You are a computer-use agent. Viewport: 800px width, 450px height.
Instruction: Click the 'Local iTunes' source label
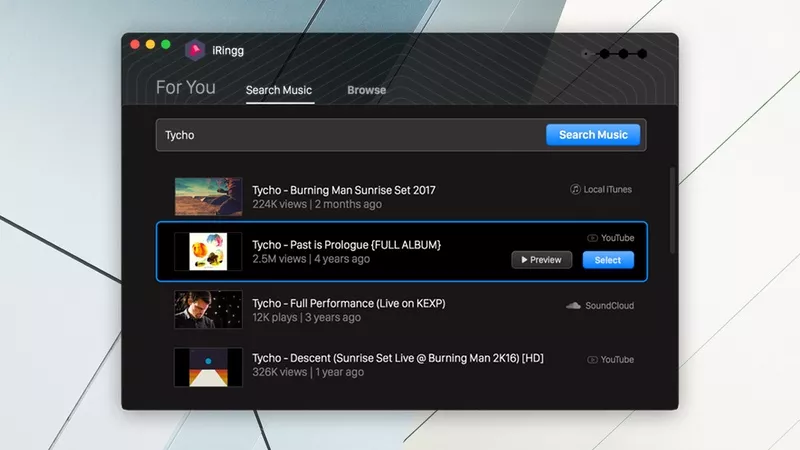coord(608,189)
